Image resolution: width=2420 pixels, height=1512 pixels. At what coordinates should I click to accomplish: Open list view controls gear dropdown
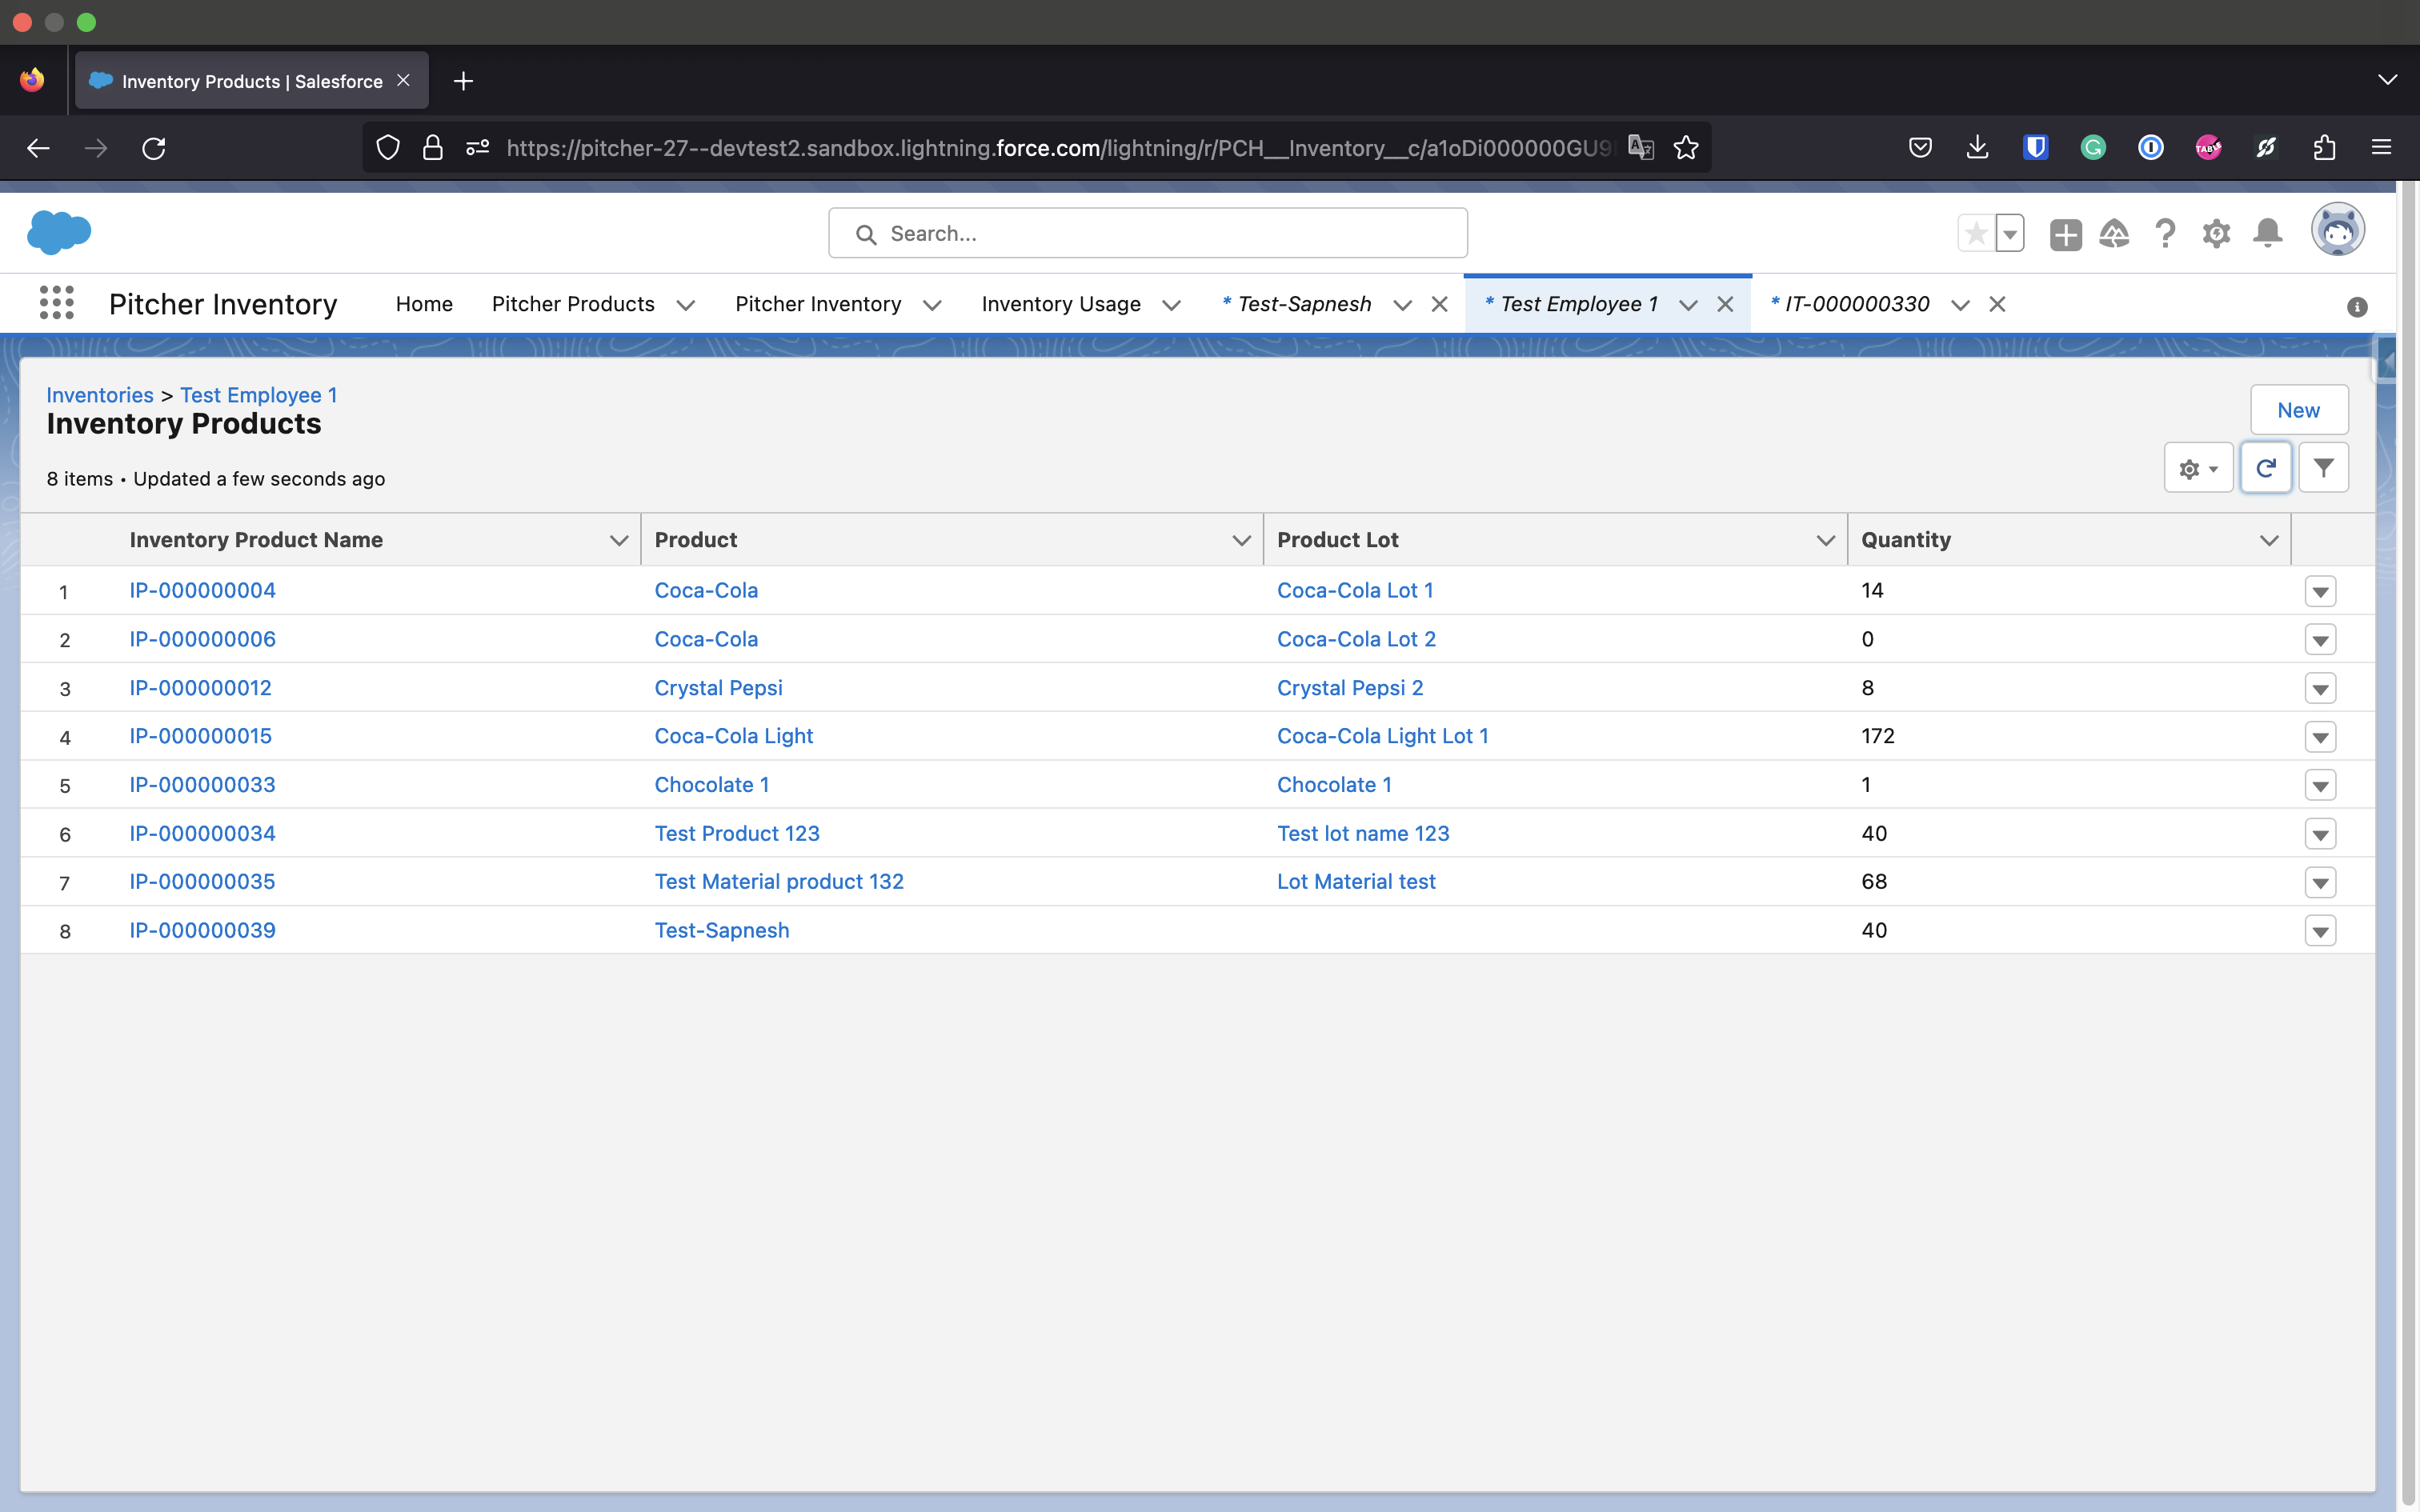pyautogui.click(x=2198, y=468)
